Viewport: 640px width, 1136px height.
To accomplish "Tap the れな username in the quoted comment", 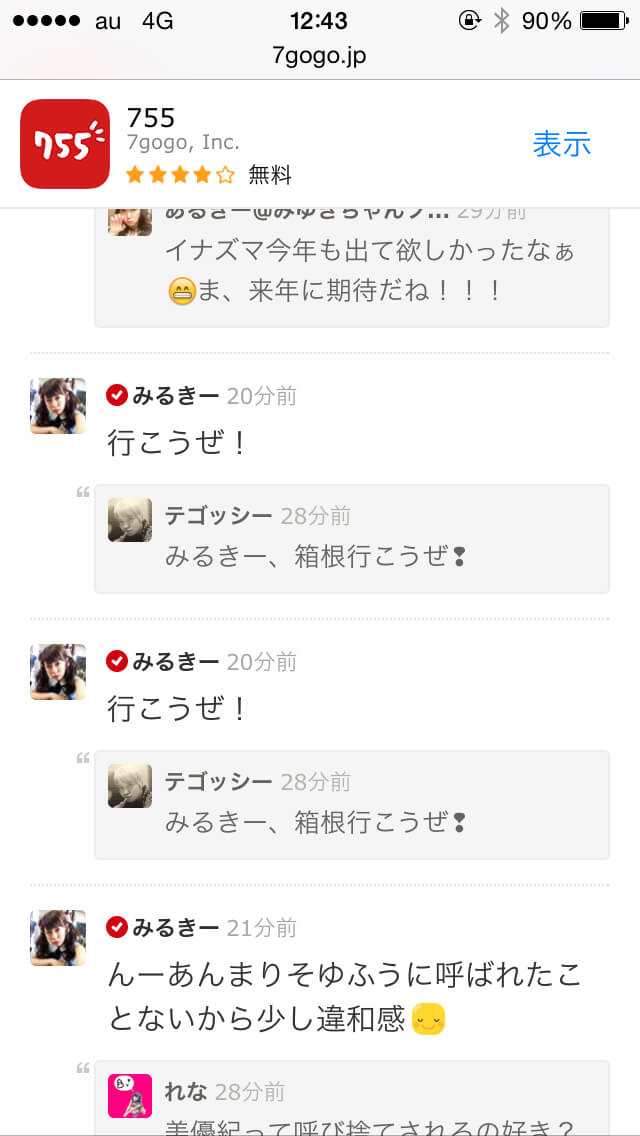I will (186, 1092).
